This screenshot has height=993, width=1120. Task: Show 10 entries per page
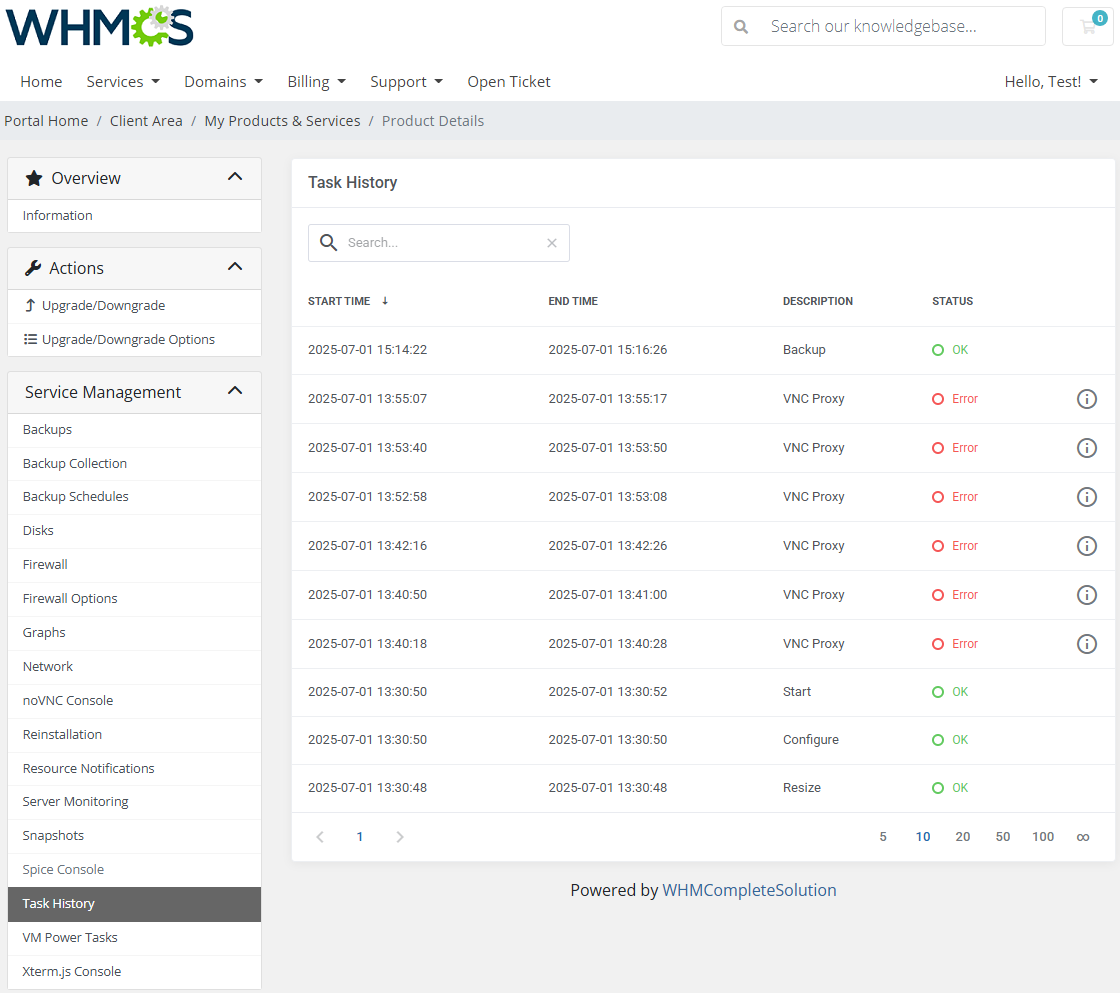point(923,837)
